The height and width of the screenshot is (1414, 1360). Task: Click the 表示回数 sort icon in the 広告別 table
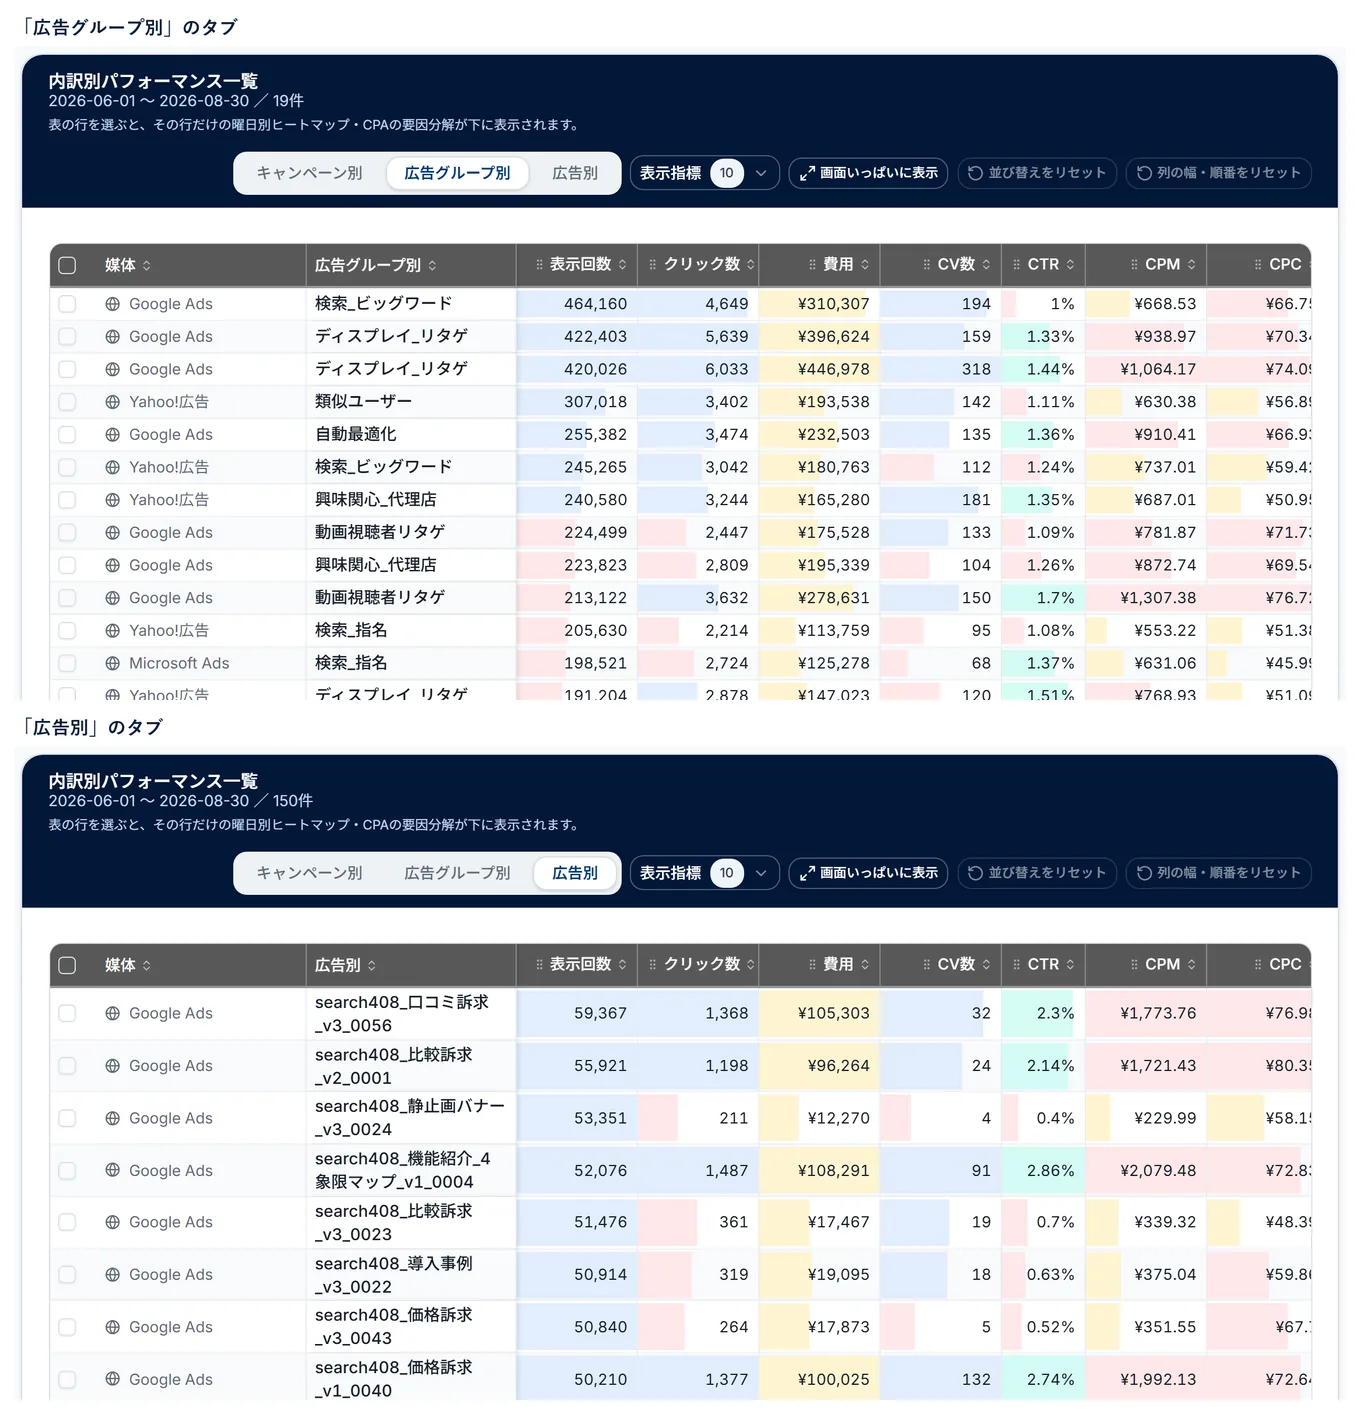pos(622,965)
